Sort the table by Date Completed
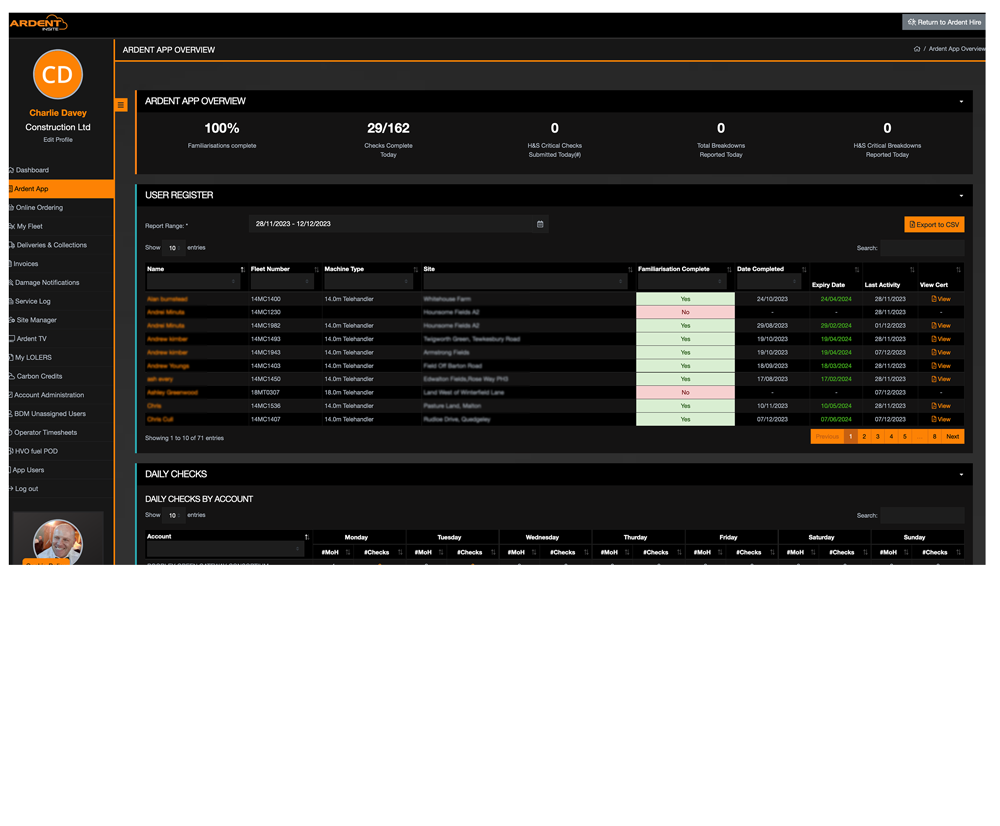This screenshot has height=826, width=1000. coord(804,269)
